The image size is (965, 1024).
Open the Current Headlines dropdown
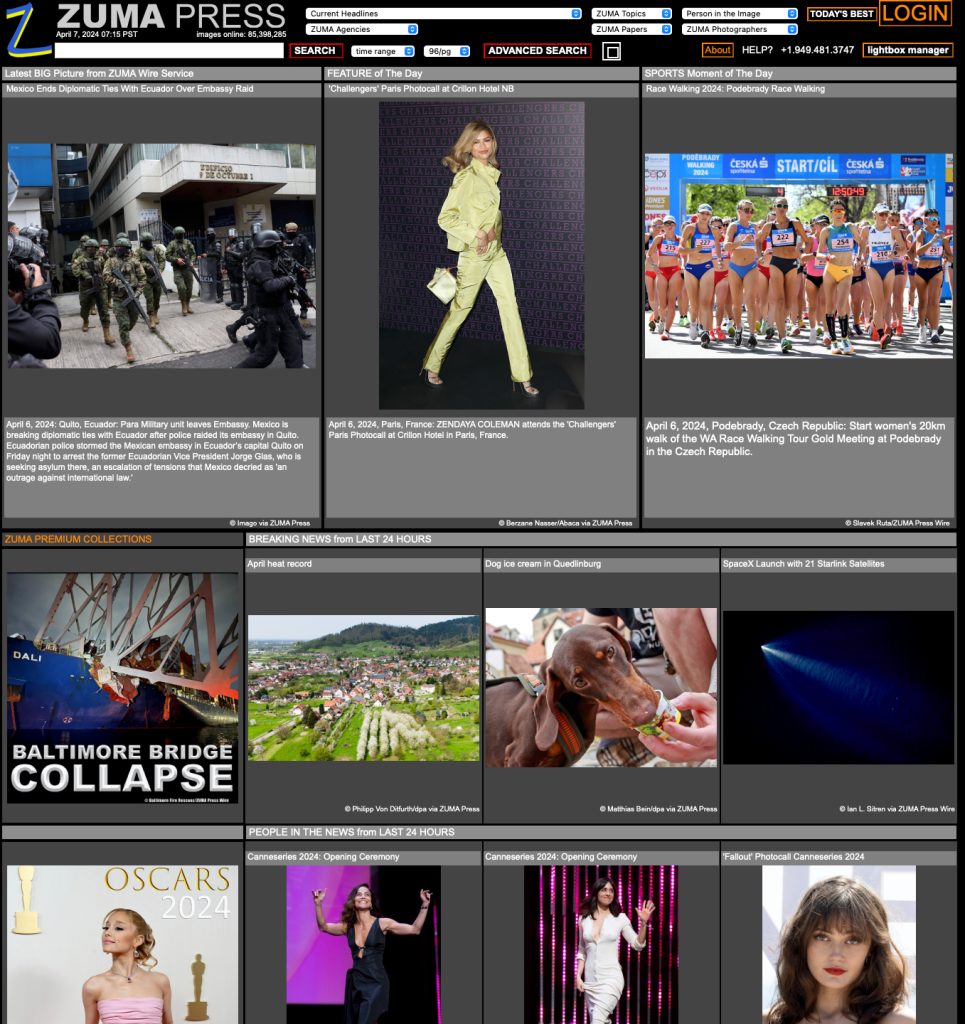click(x=444, y=14)
